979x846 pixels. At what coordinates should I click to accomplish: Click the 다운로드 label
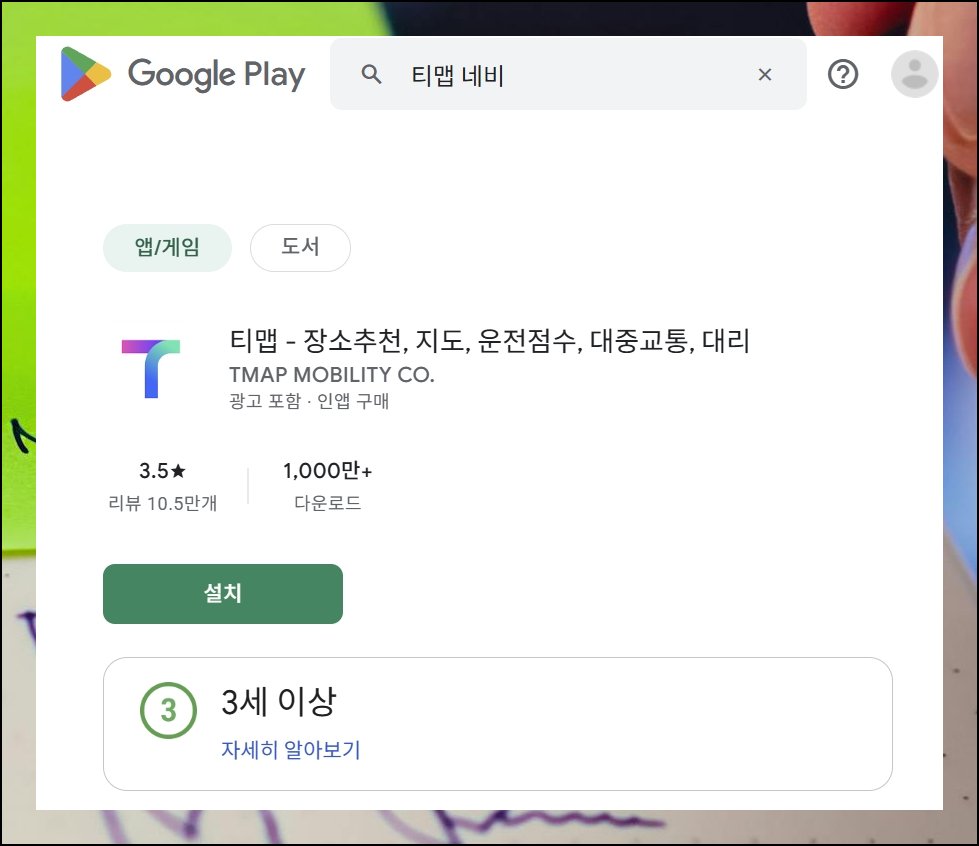point(328,503)
